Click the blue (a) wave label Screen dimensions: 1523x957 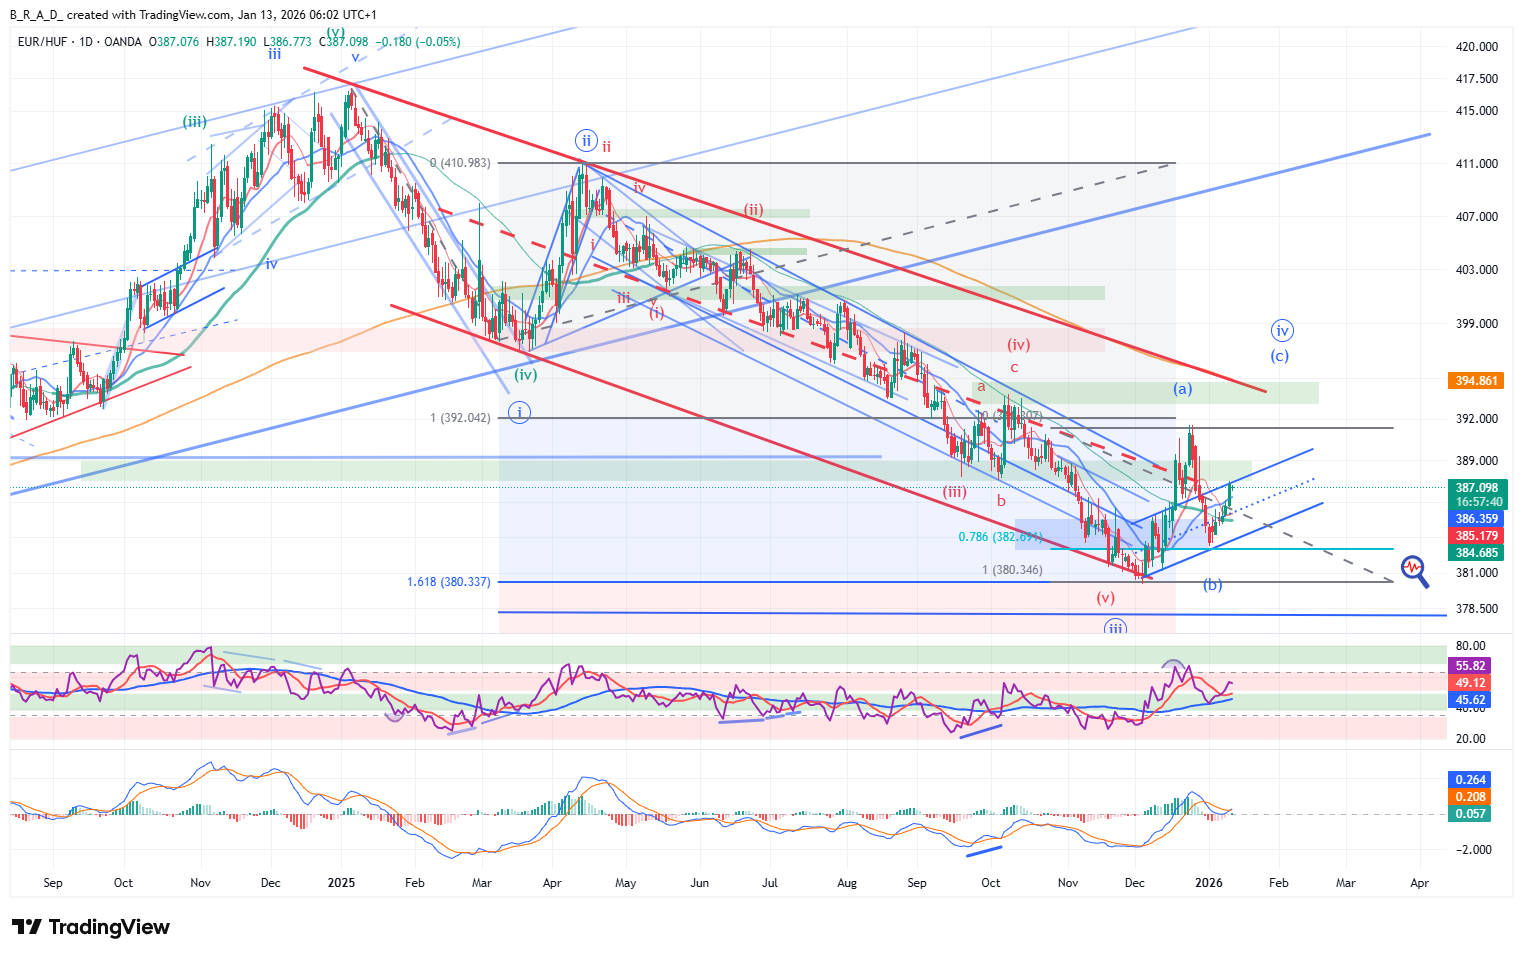coord(1182,389)
